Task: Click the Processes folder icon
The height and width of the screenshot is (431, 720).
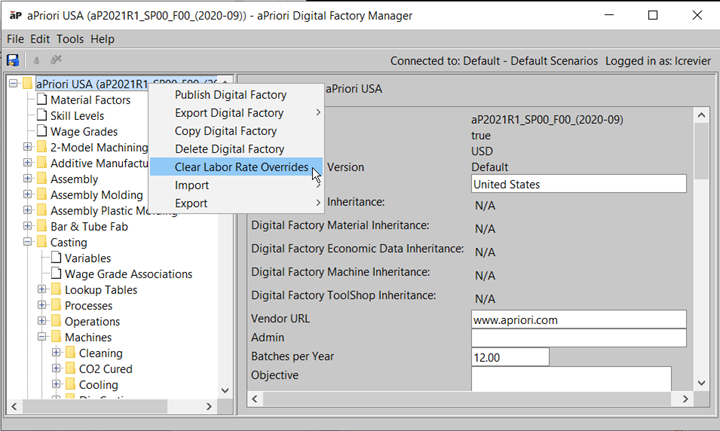Action: point(56,305)
